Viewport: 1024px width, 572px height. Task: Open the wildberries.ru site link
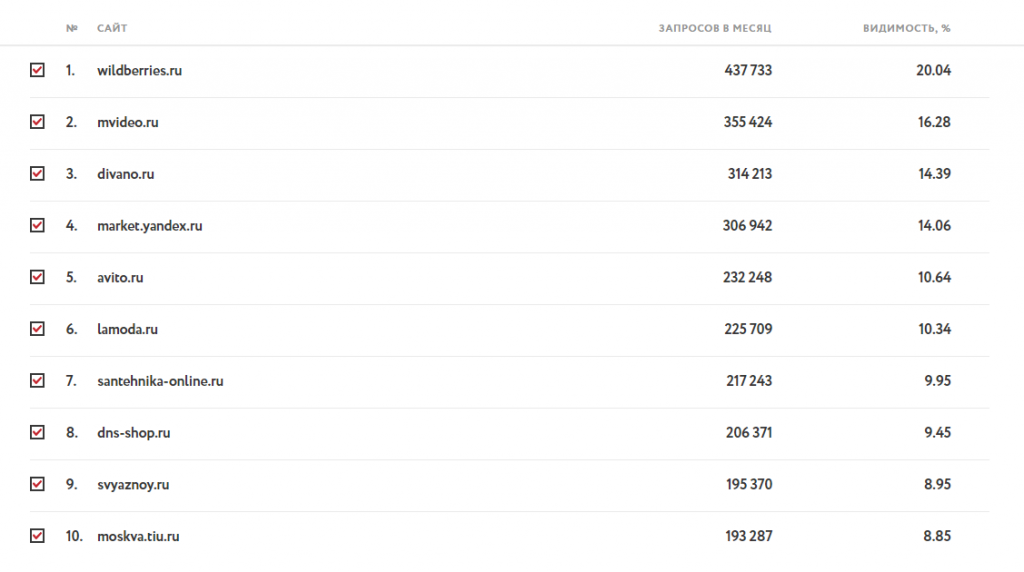tap(139, 71)
